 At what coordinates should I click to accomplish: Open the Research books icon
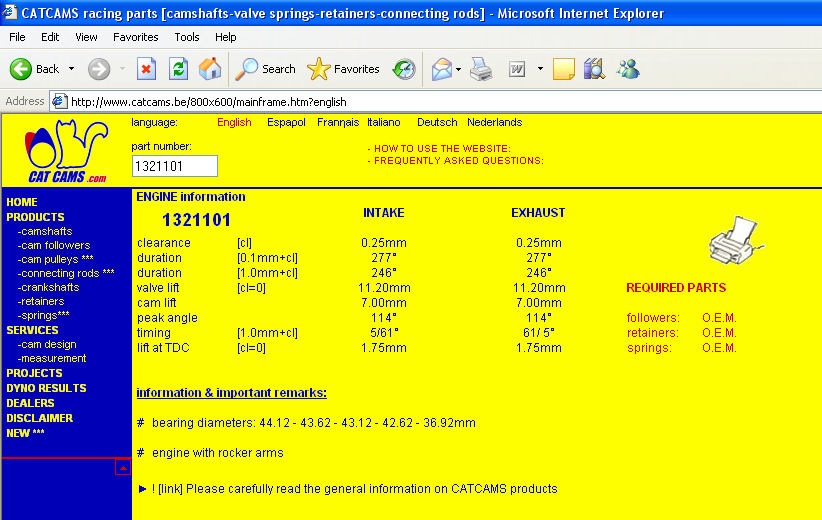pos(594,69)
